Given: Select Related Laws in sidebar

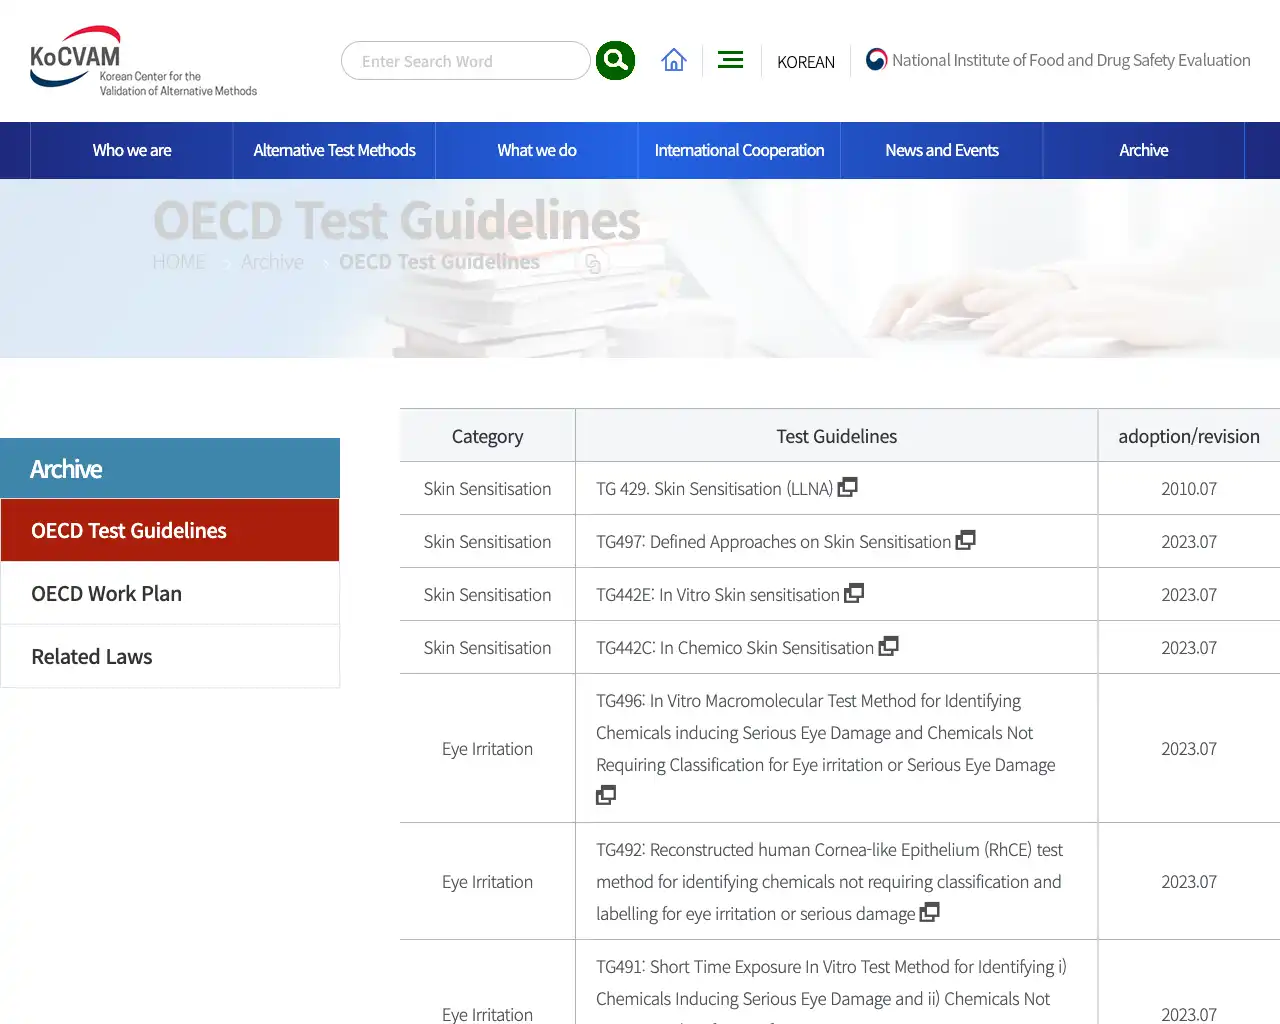Looking at the screenshot, I should coord(170,656).
